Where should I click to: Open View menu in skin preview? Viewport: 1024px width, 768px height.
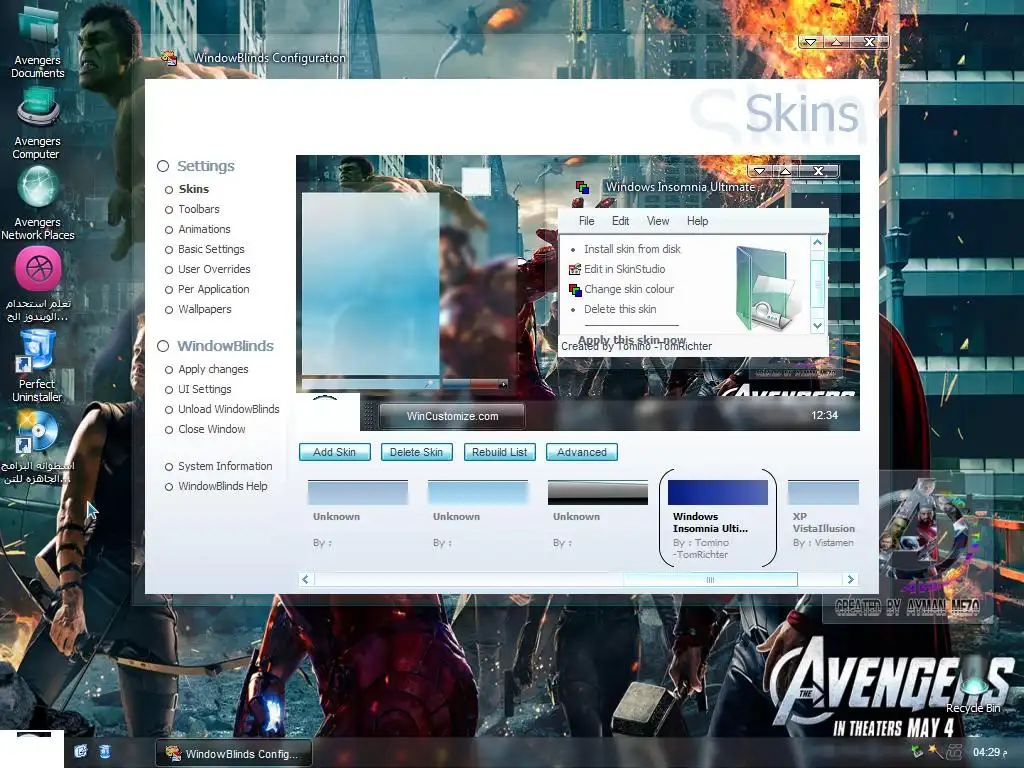[658, 221]
